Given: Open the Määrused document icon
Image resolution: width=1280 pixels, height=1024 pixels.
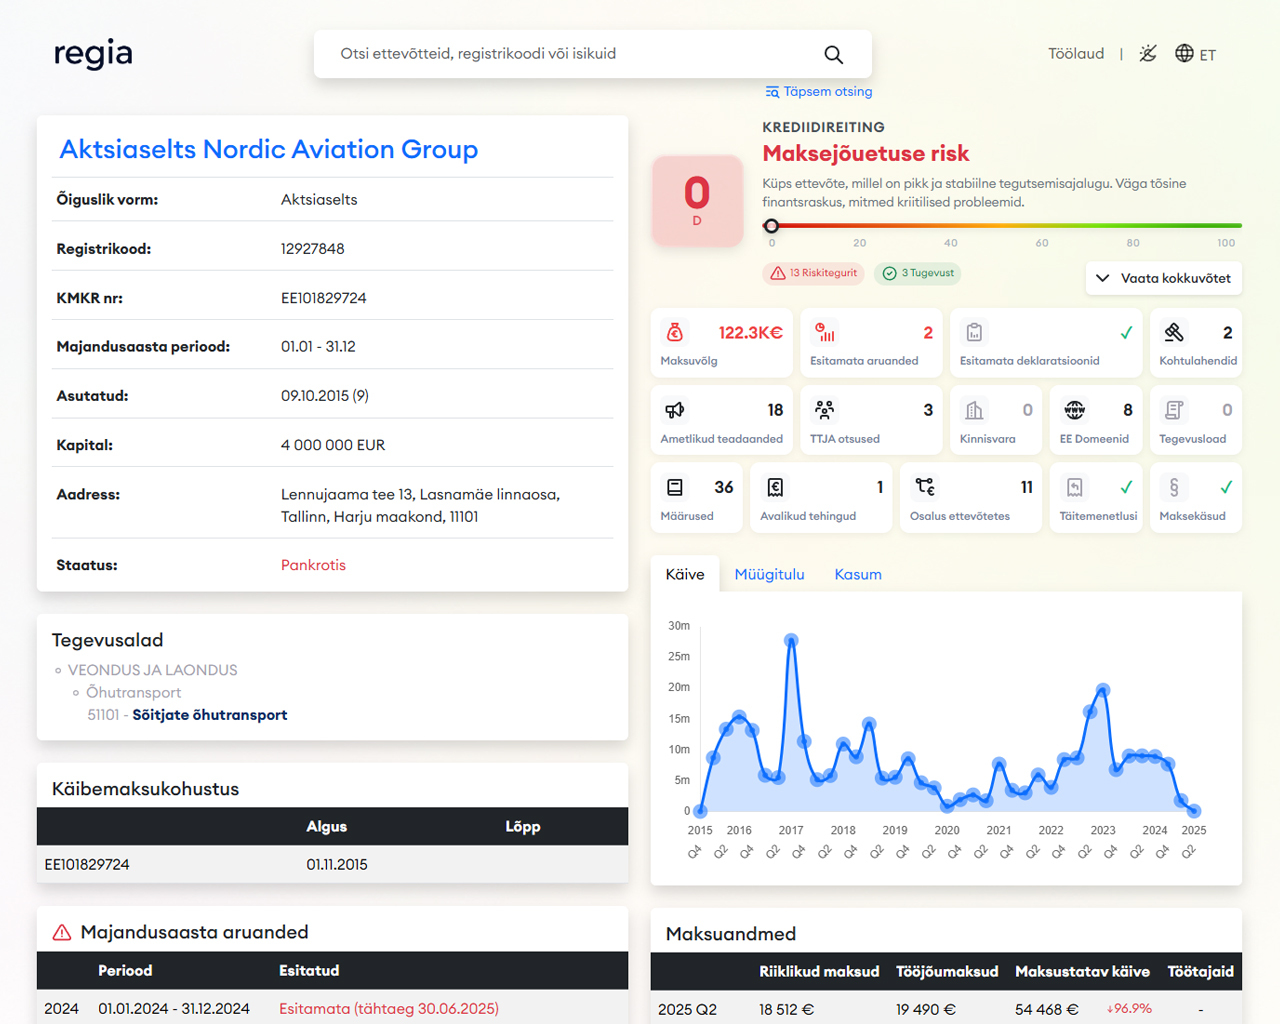Looking at the screenshot, I should tap(675, 487).
